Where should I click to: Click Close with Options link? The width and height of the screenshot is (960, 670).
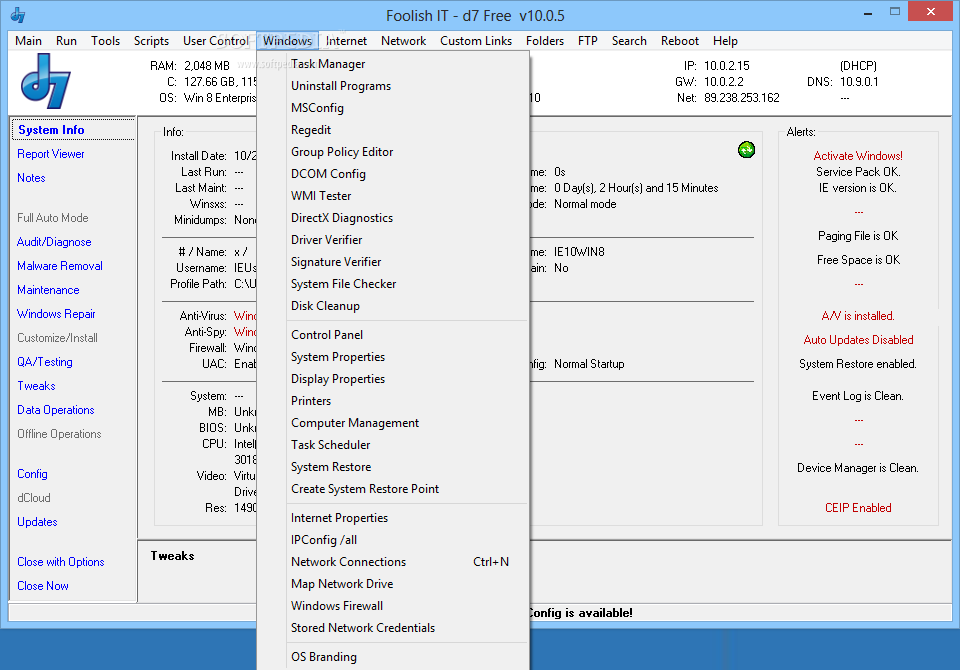click(61, 562)
